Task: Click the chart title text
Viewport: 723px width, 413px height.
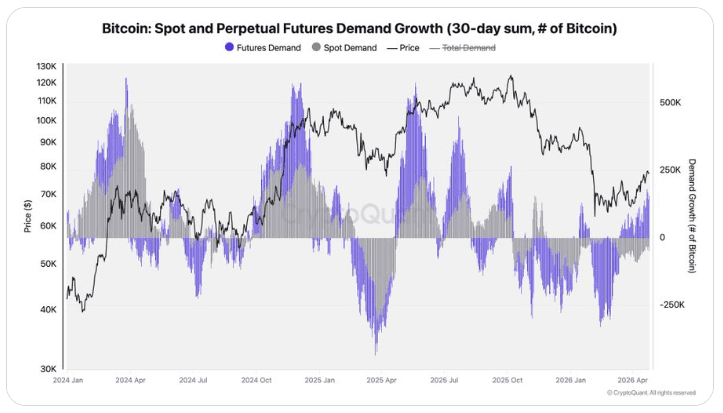Action: 360,27
